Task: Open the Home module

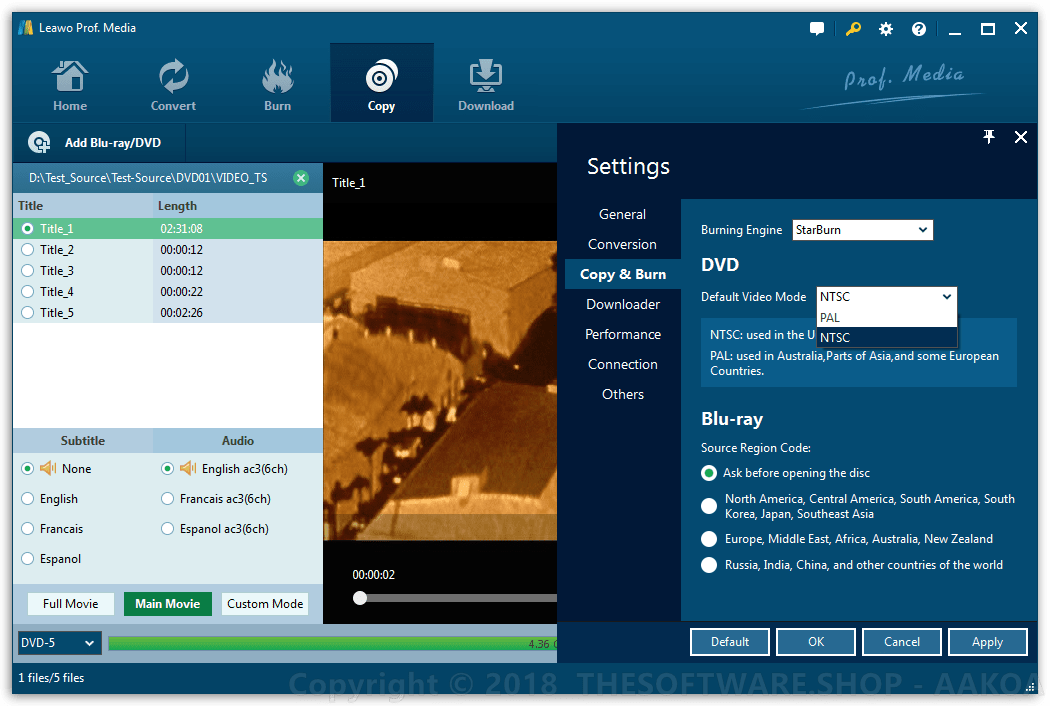Action: pos(70,85)
